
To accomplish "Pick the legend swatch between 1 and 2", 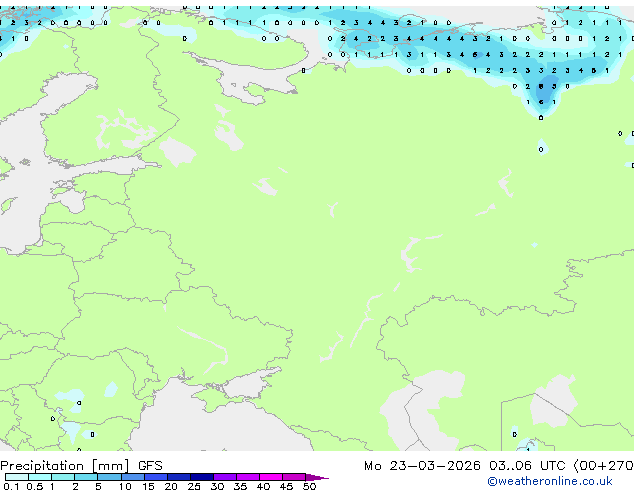I will (x=63, y=477).
